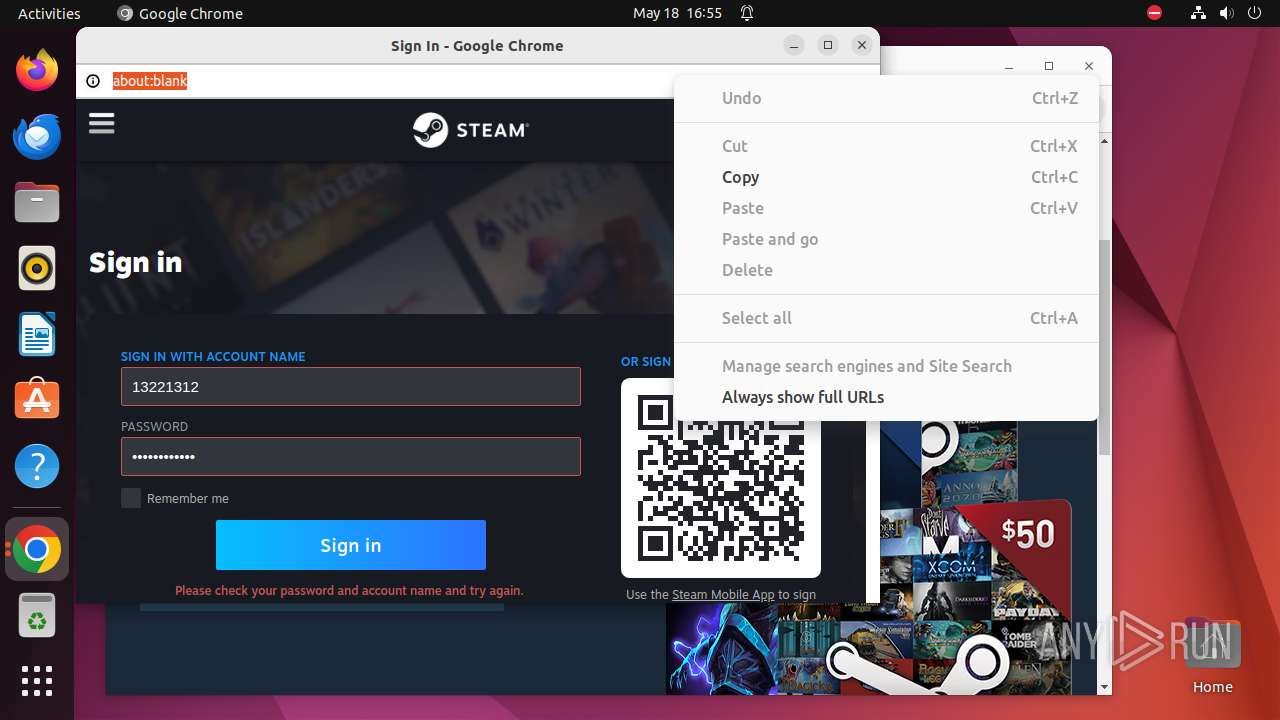This screenshot has height=720, width=1280.
Task: Maximize the background Chrome window
Action: click(x=1049, y=66)
